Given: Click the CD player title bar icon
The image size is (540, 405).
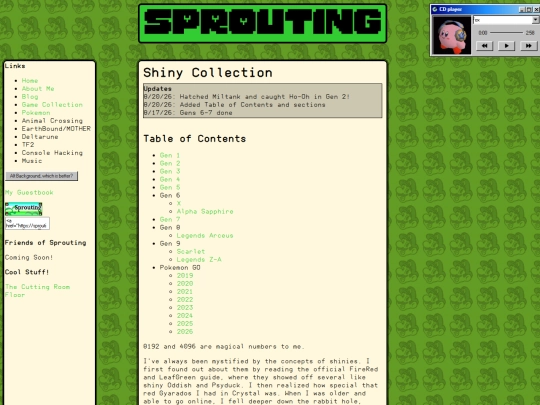Looking at the screenshot, I should 435,9.
